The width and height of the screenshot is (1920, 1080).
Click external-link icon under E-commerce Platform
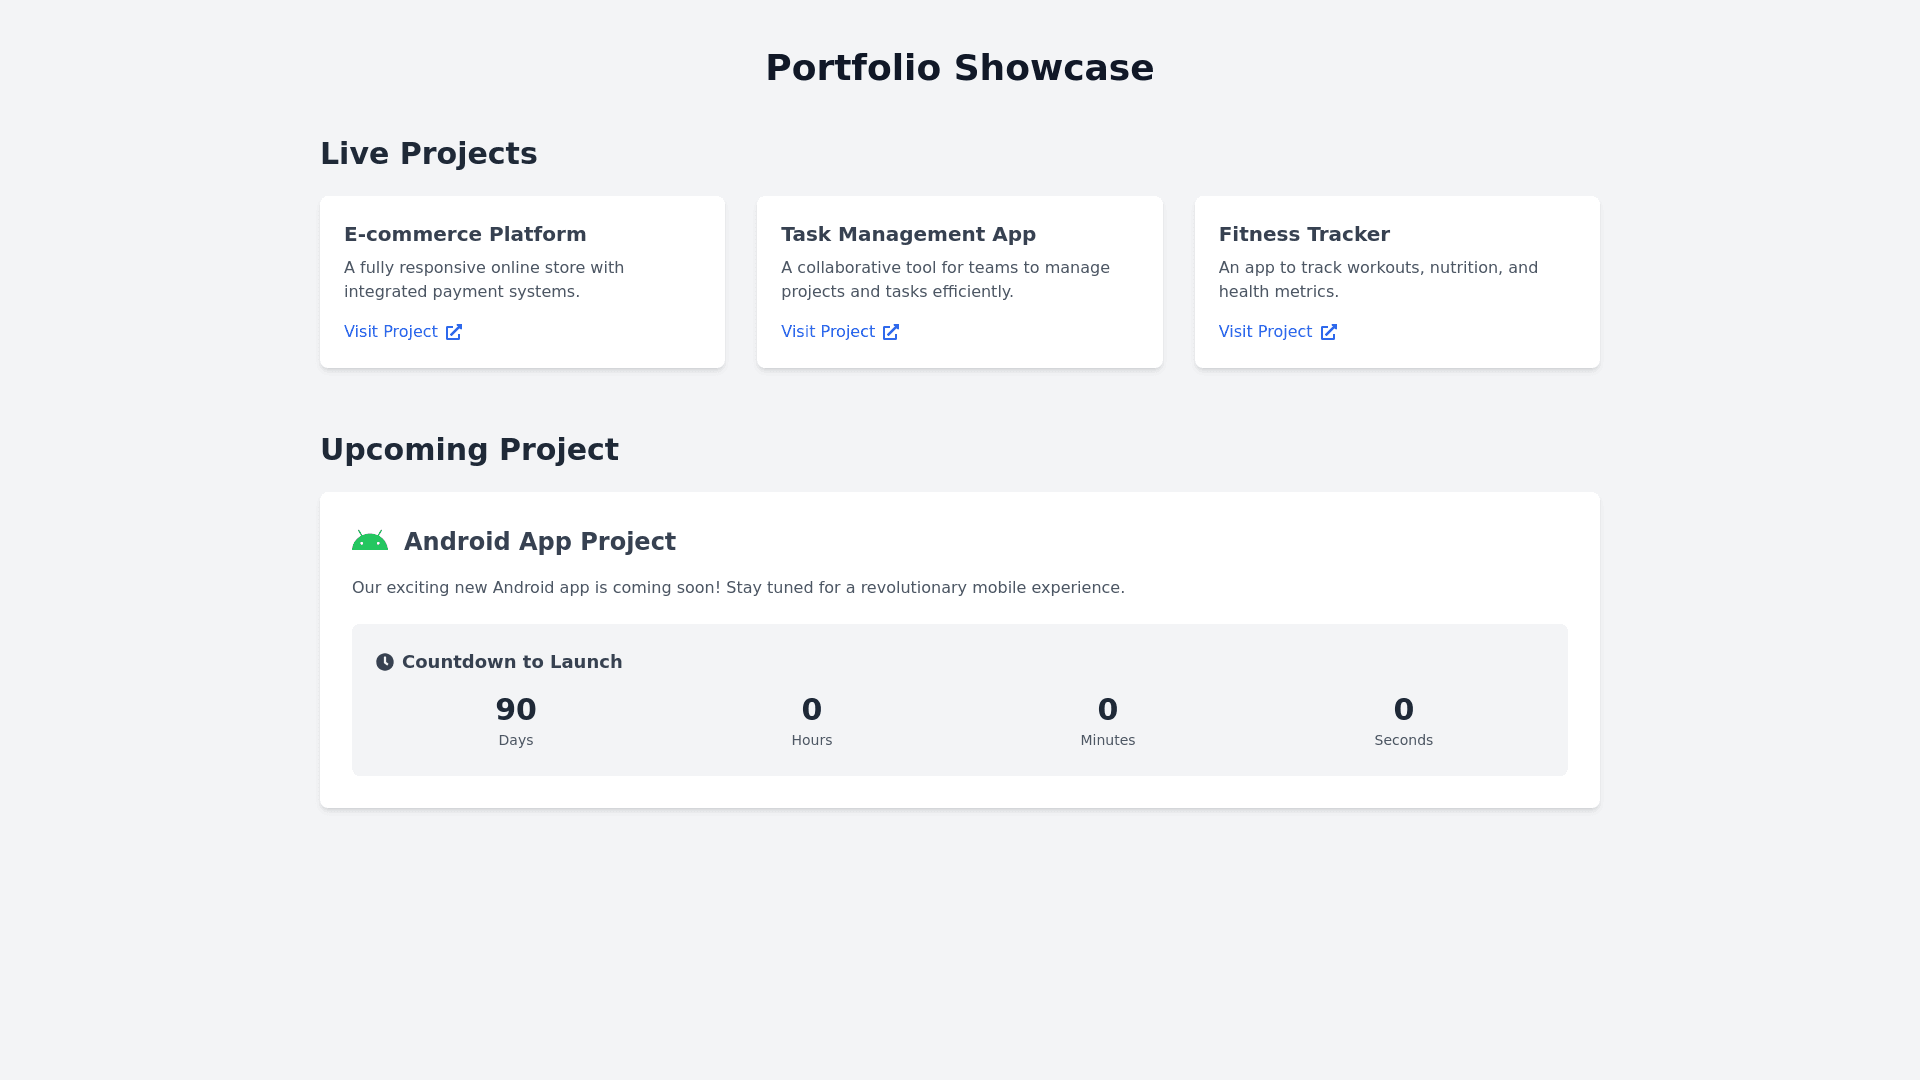(454, 332)
